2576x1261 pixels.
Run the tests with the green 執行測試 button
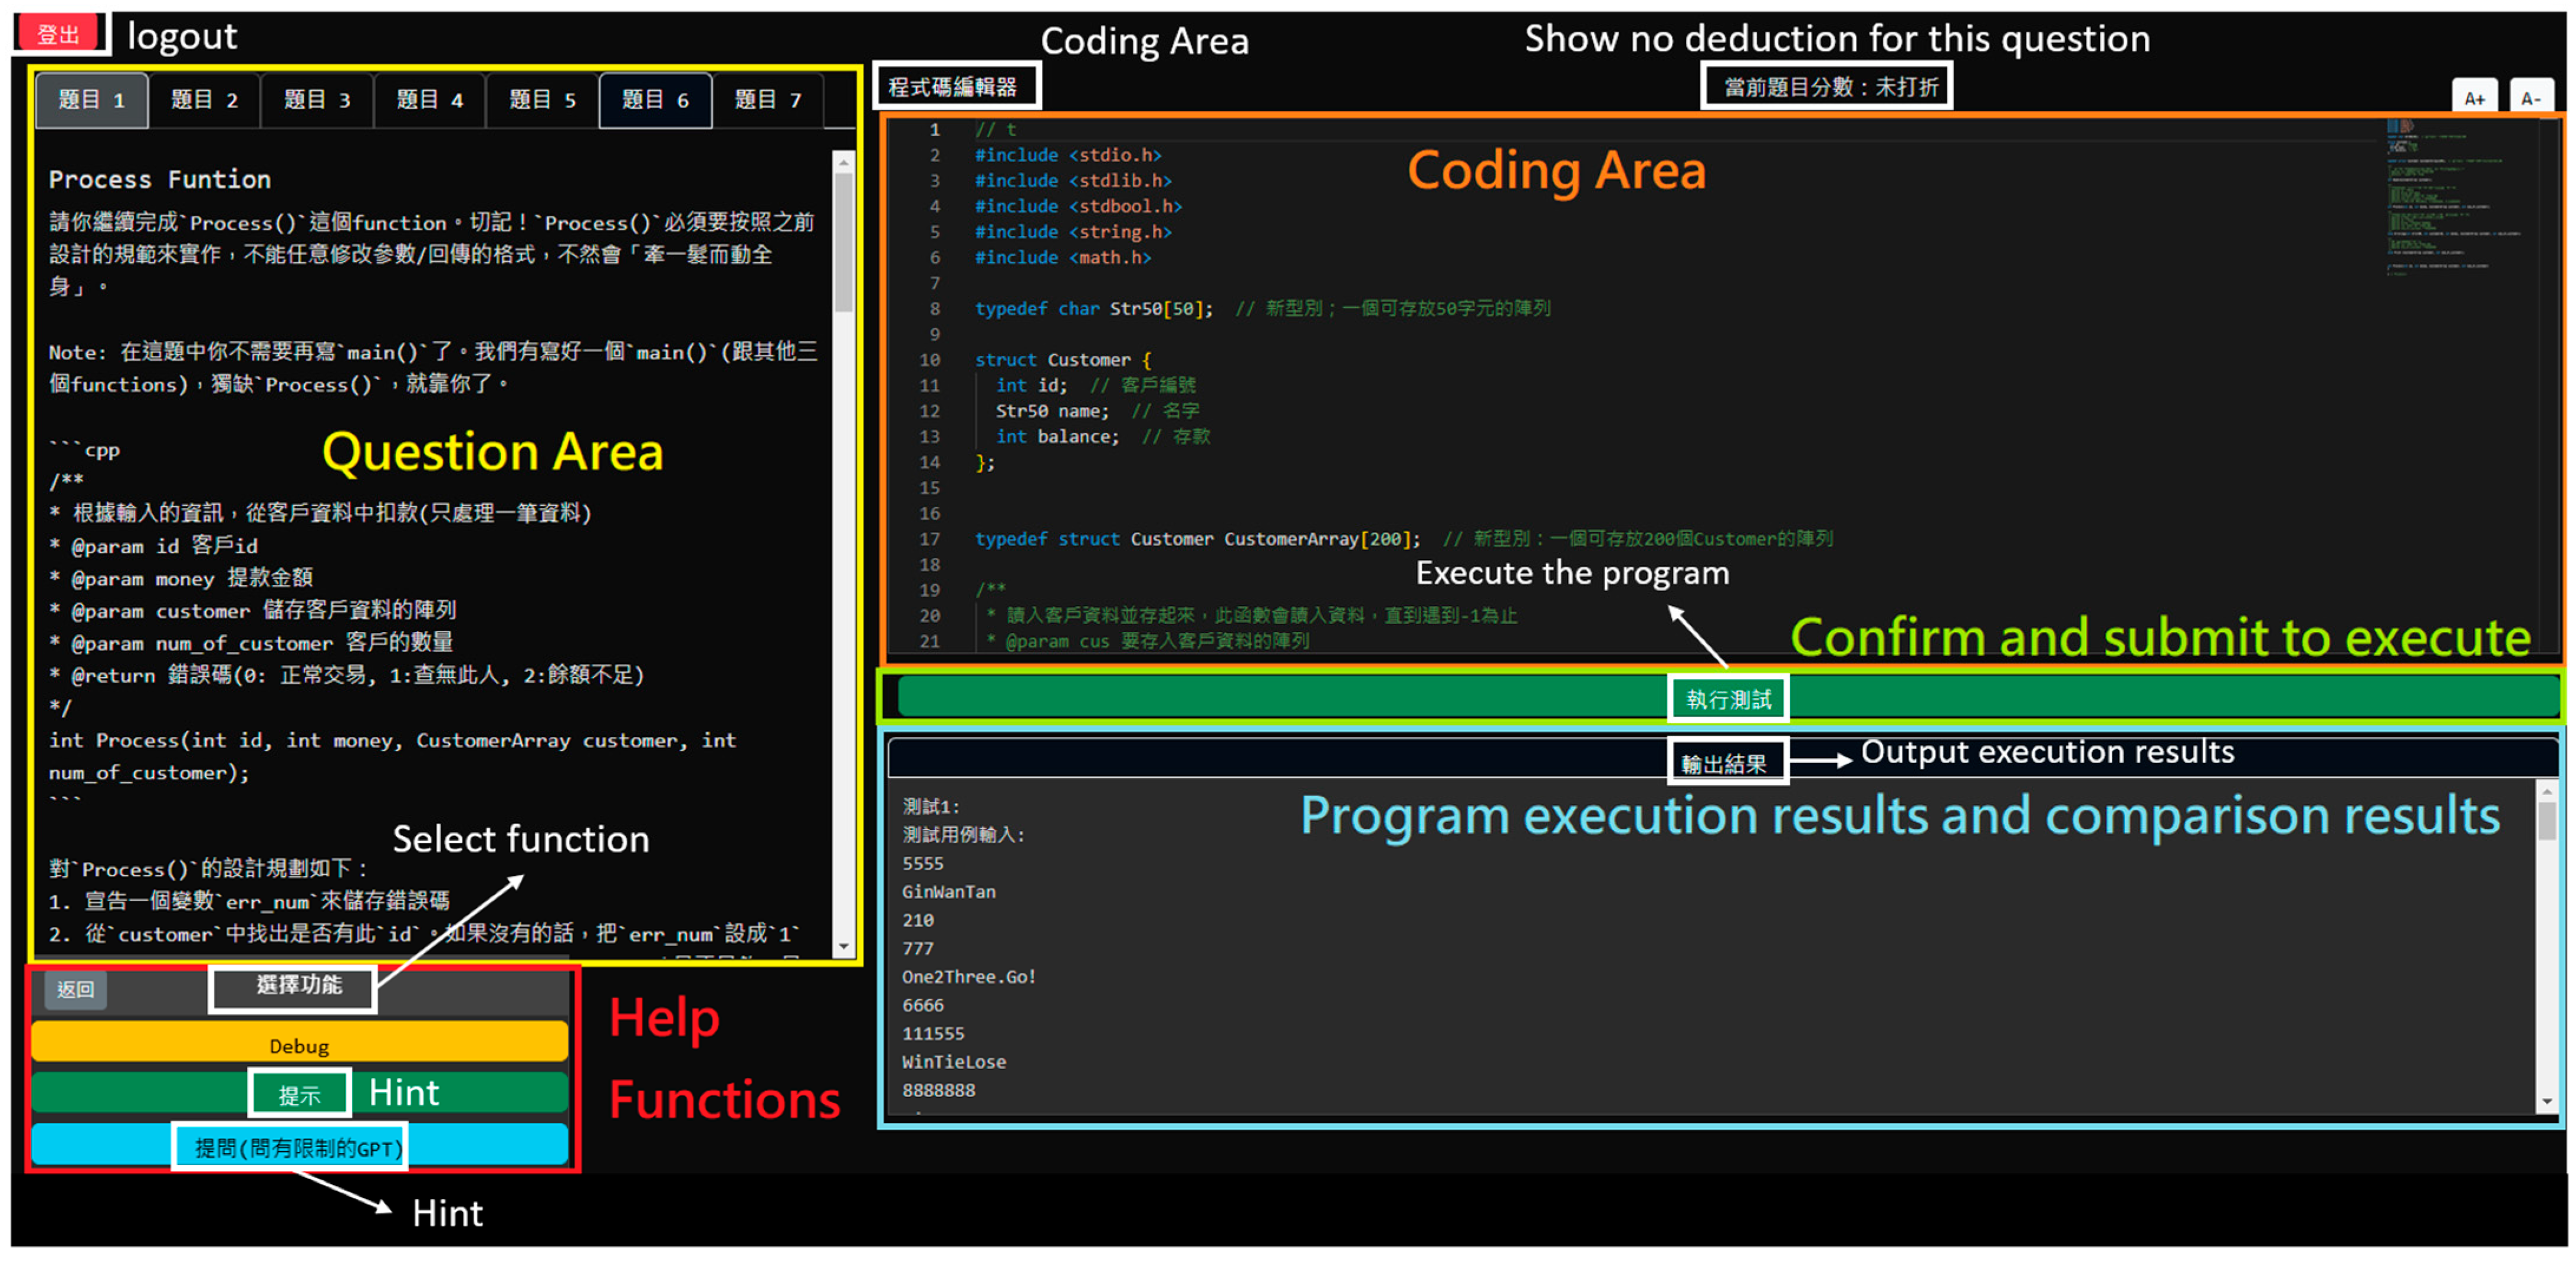point(1727,697)
